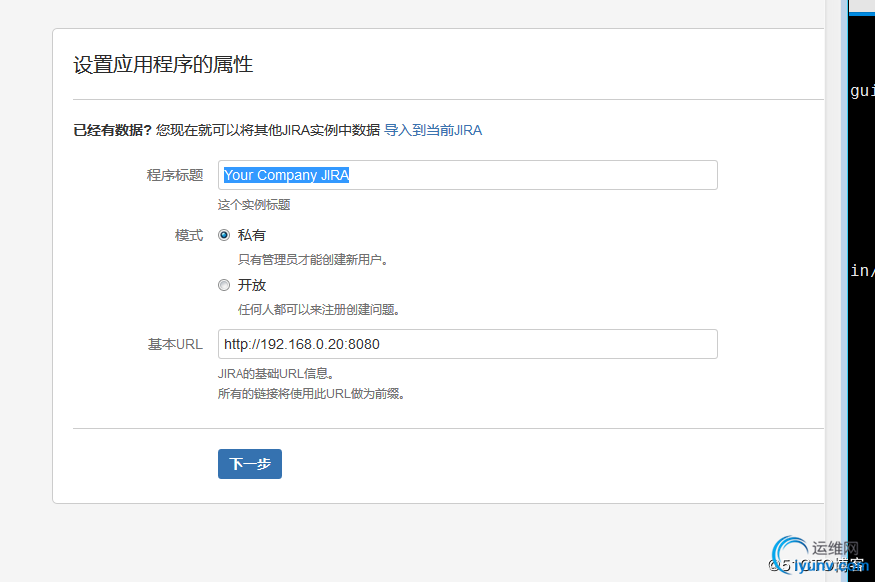Click the 设置应用程序的属性 heading
This screenshot has width=875, height=582.
[x=163, y=64]
